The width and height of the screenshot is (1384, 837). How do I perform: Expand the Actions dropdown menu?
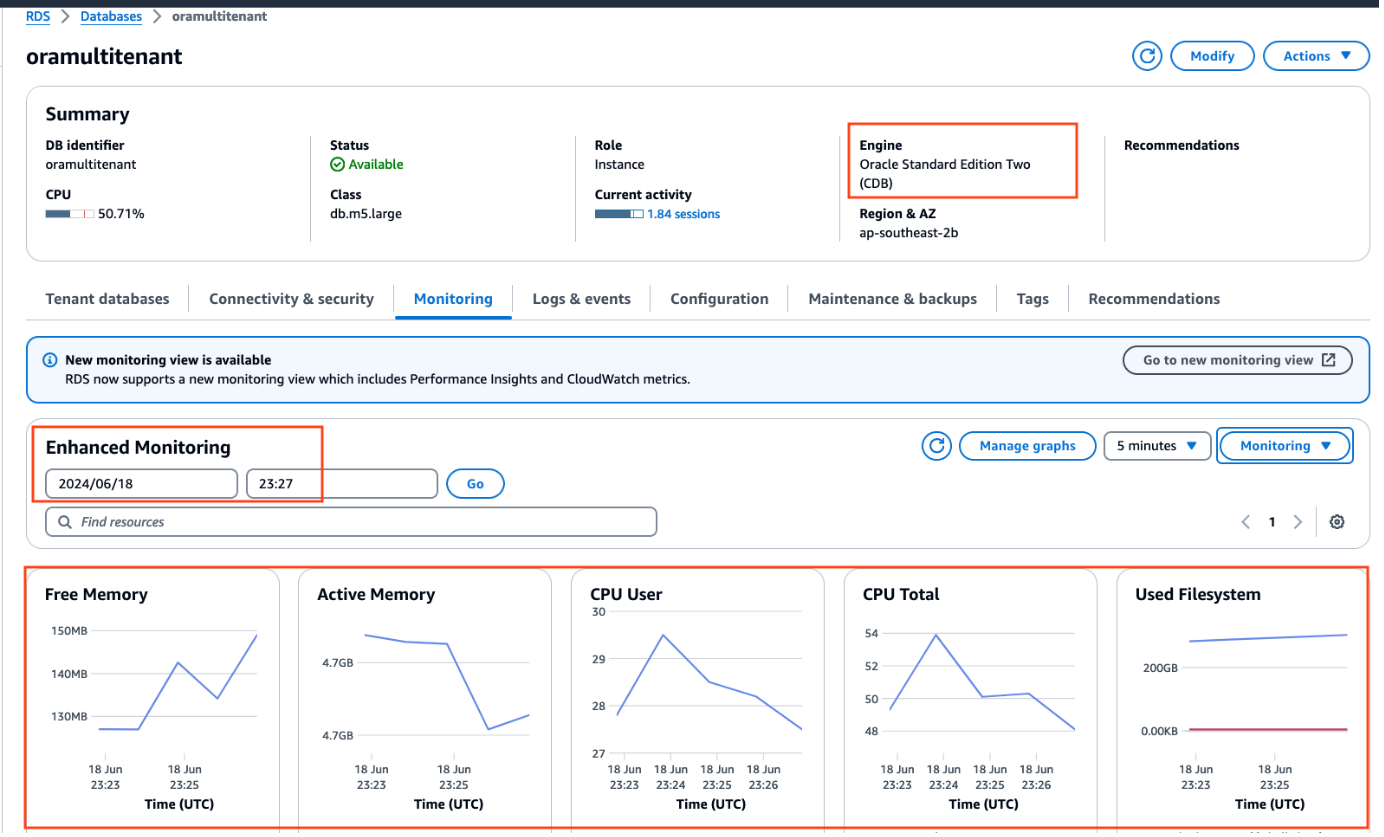[x=1316, y=56]
